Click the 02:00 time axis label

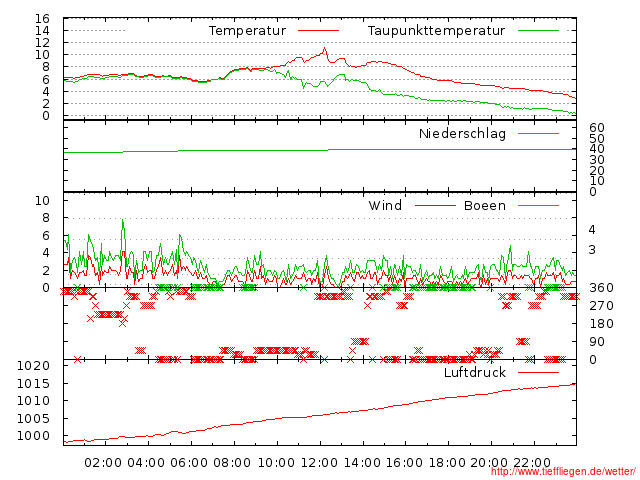103,463
